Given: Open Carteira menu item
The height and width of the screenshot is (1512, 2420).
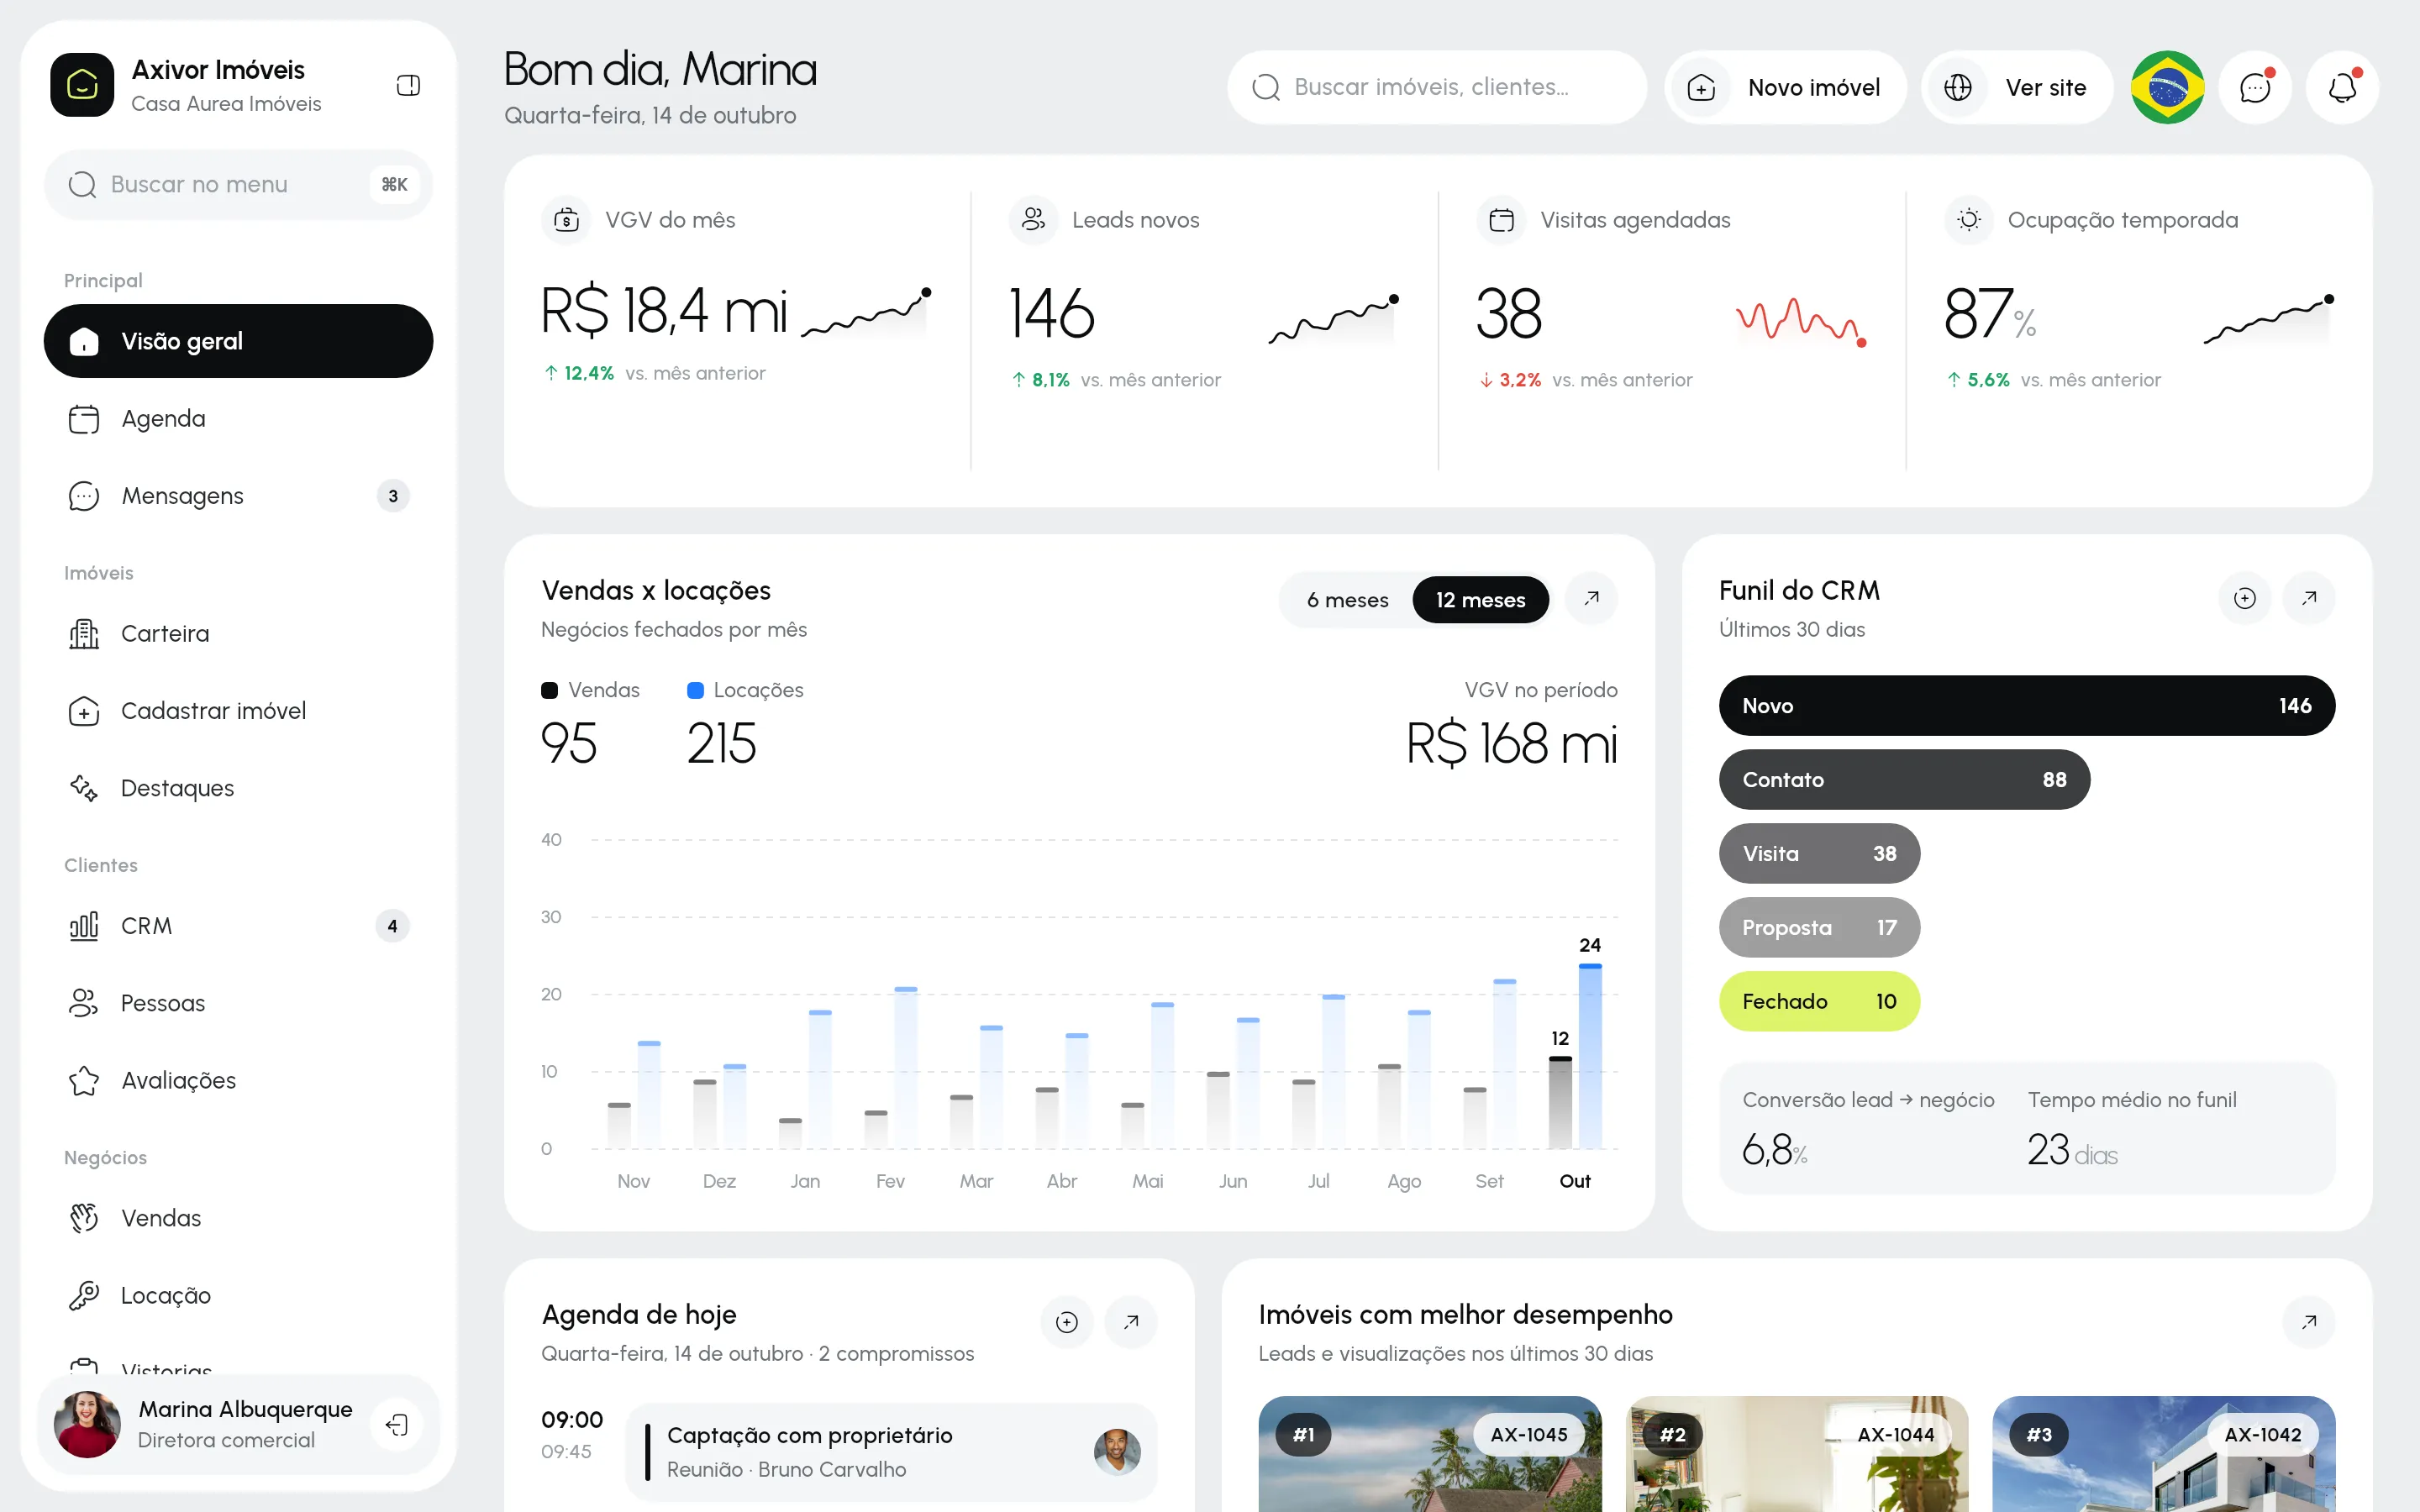Looking at the screenshot, I should tap(238, 634).
